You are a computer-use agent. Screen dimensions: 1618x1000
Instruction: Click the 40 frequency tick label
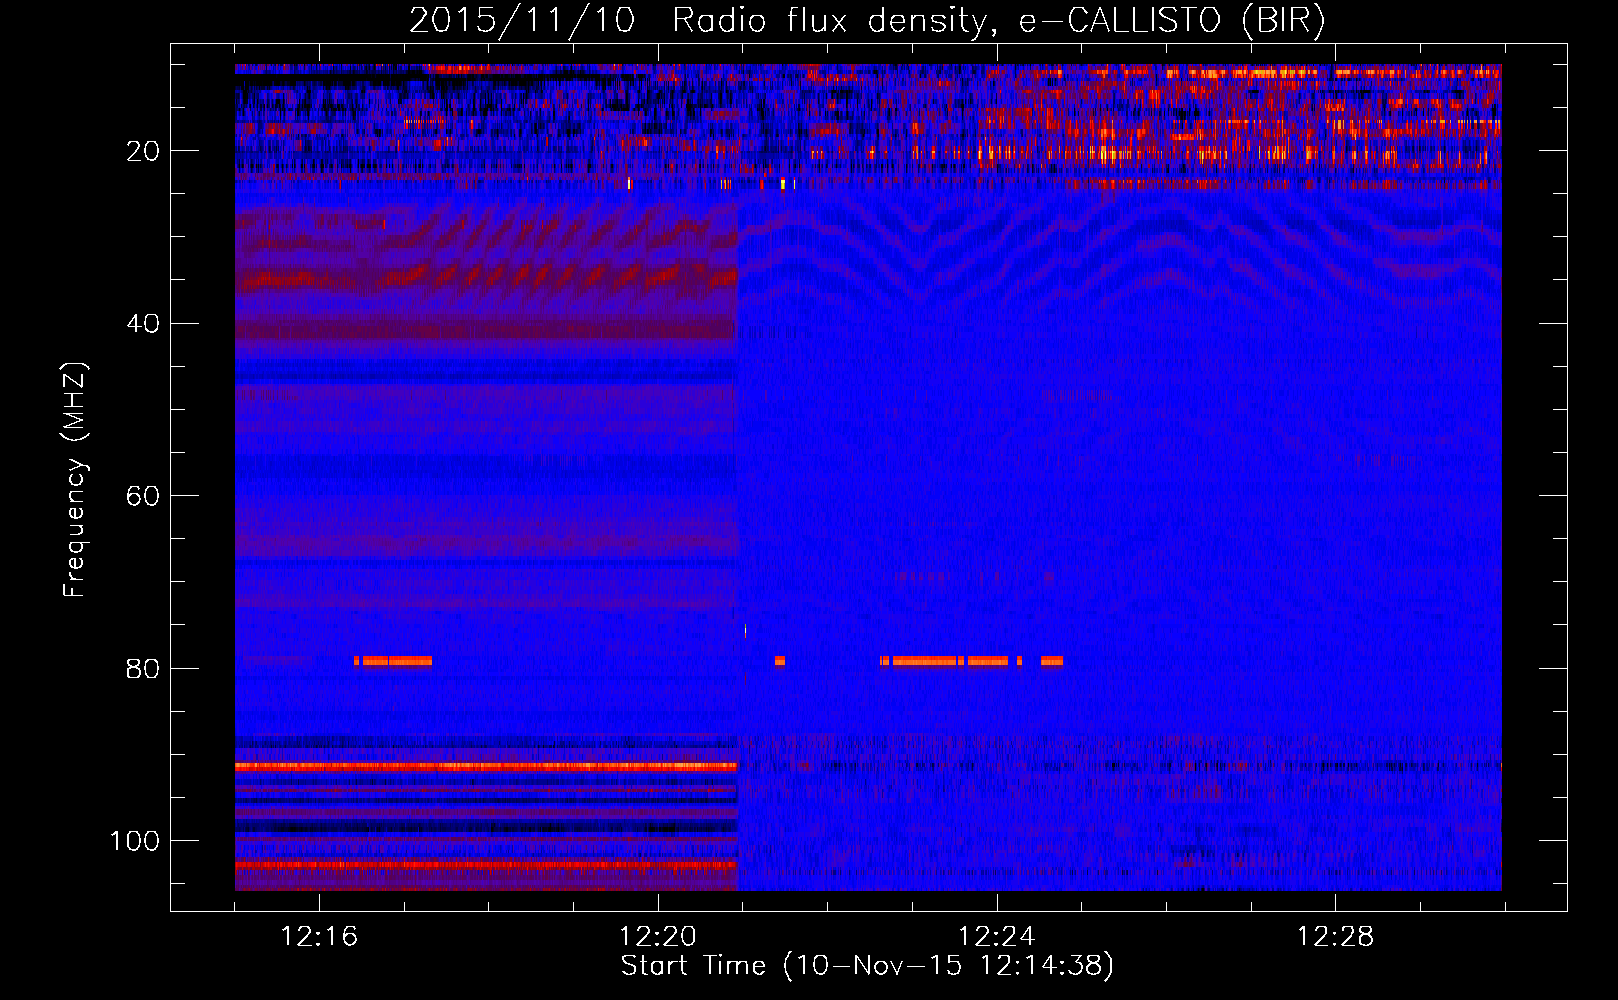(144, 324)
